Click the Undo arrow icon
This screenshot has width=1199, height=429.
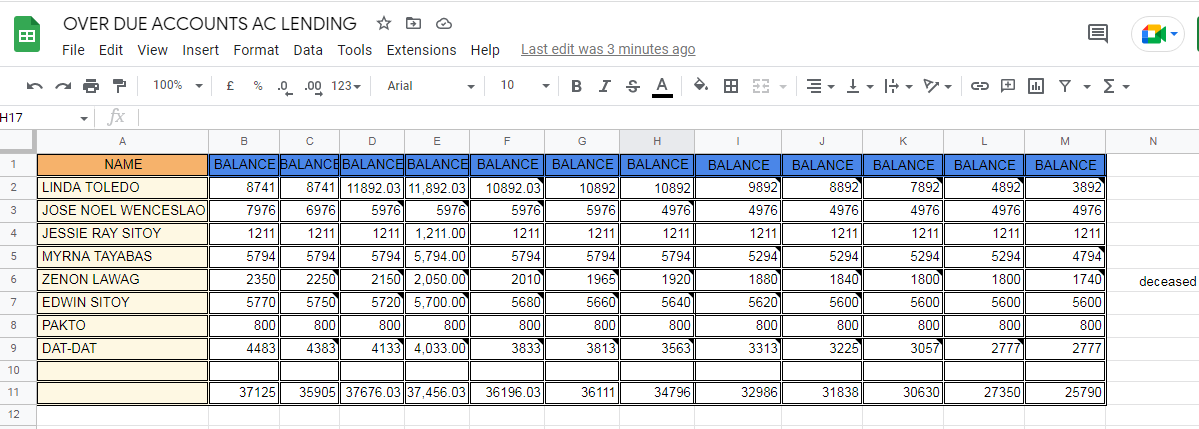(34, 86)
